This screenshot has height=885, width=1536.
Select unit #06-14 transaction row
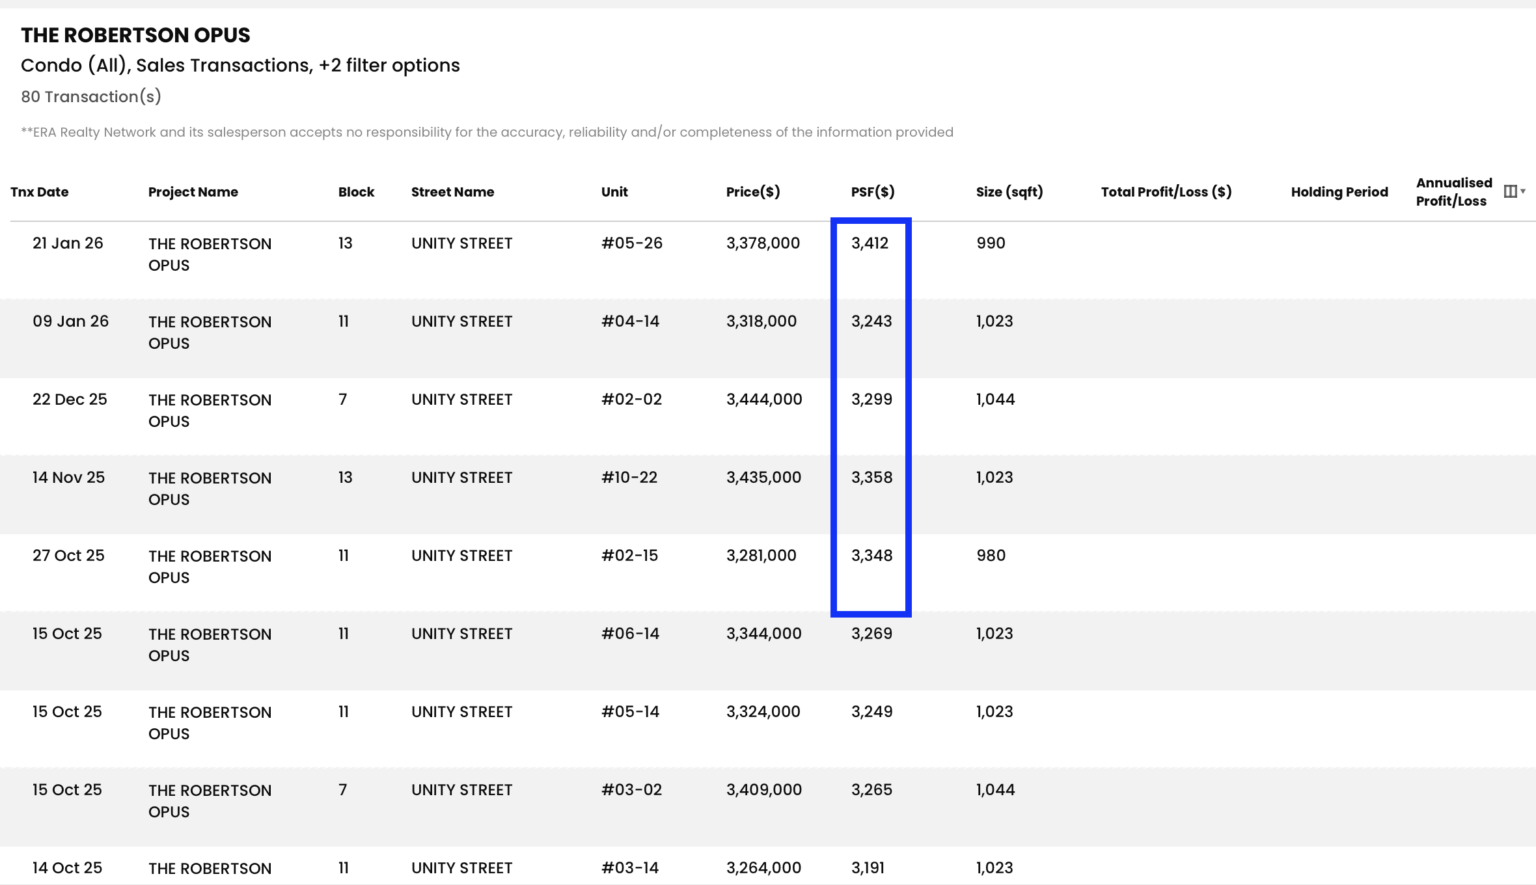768,651
